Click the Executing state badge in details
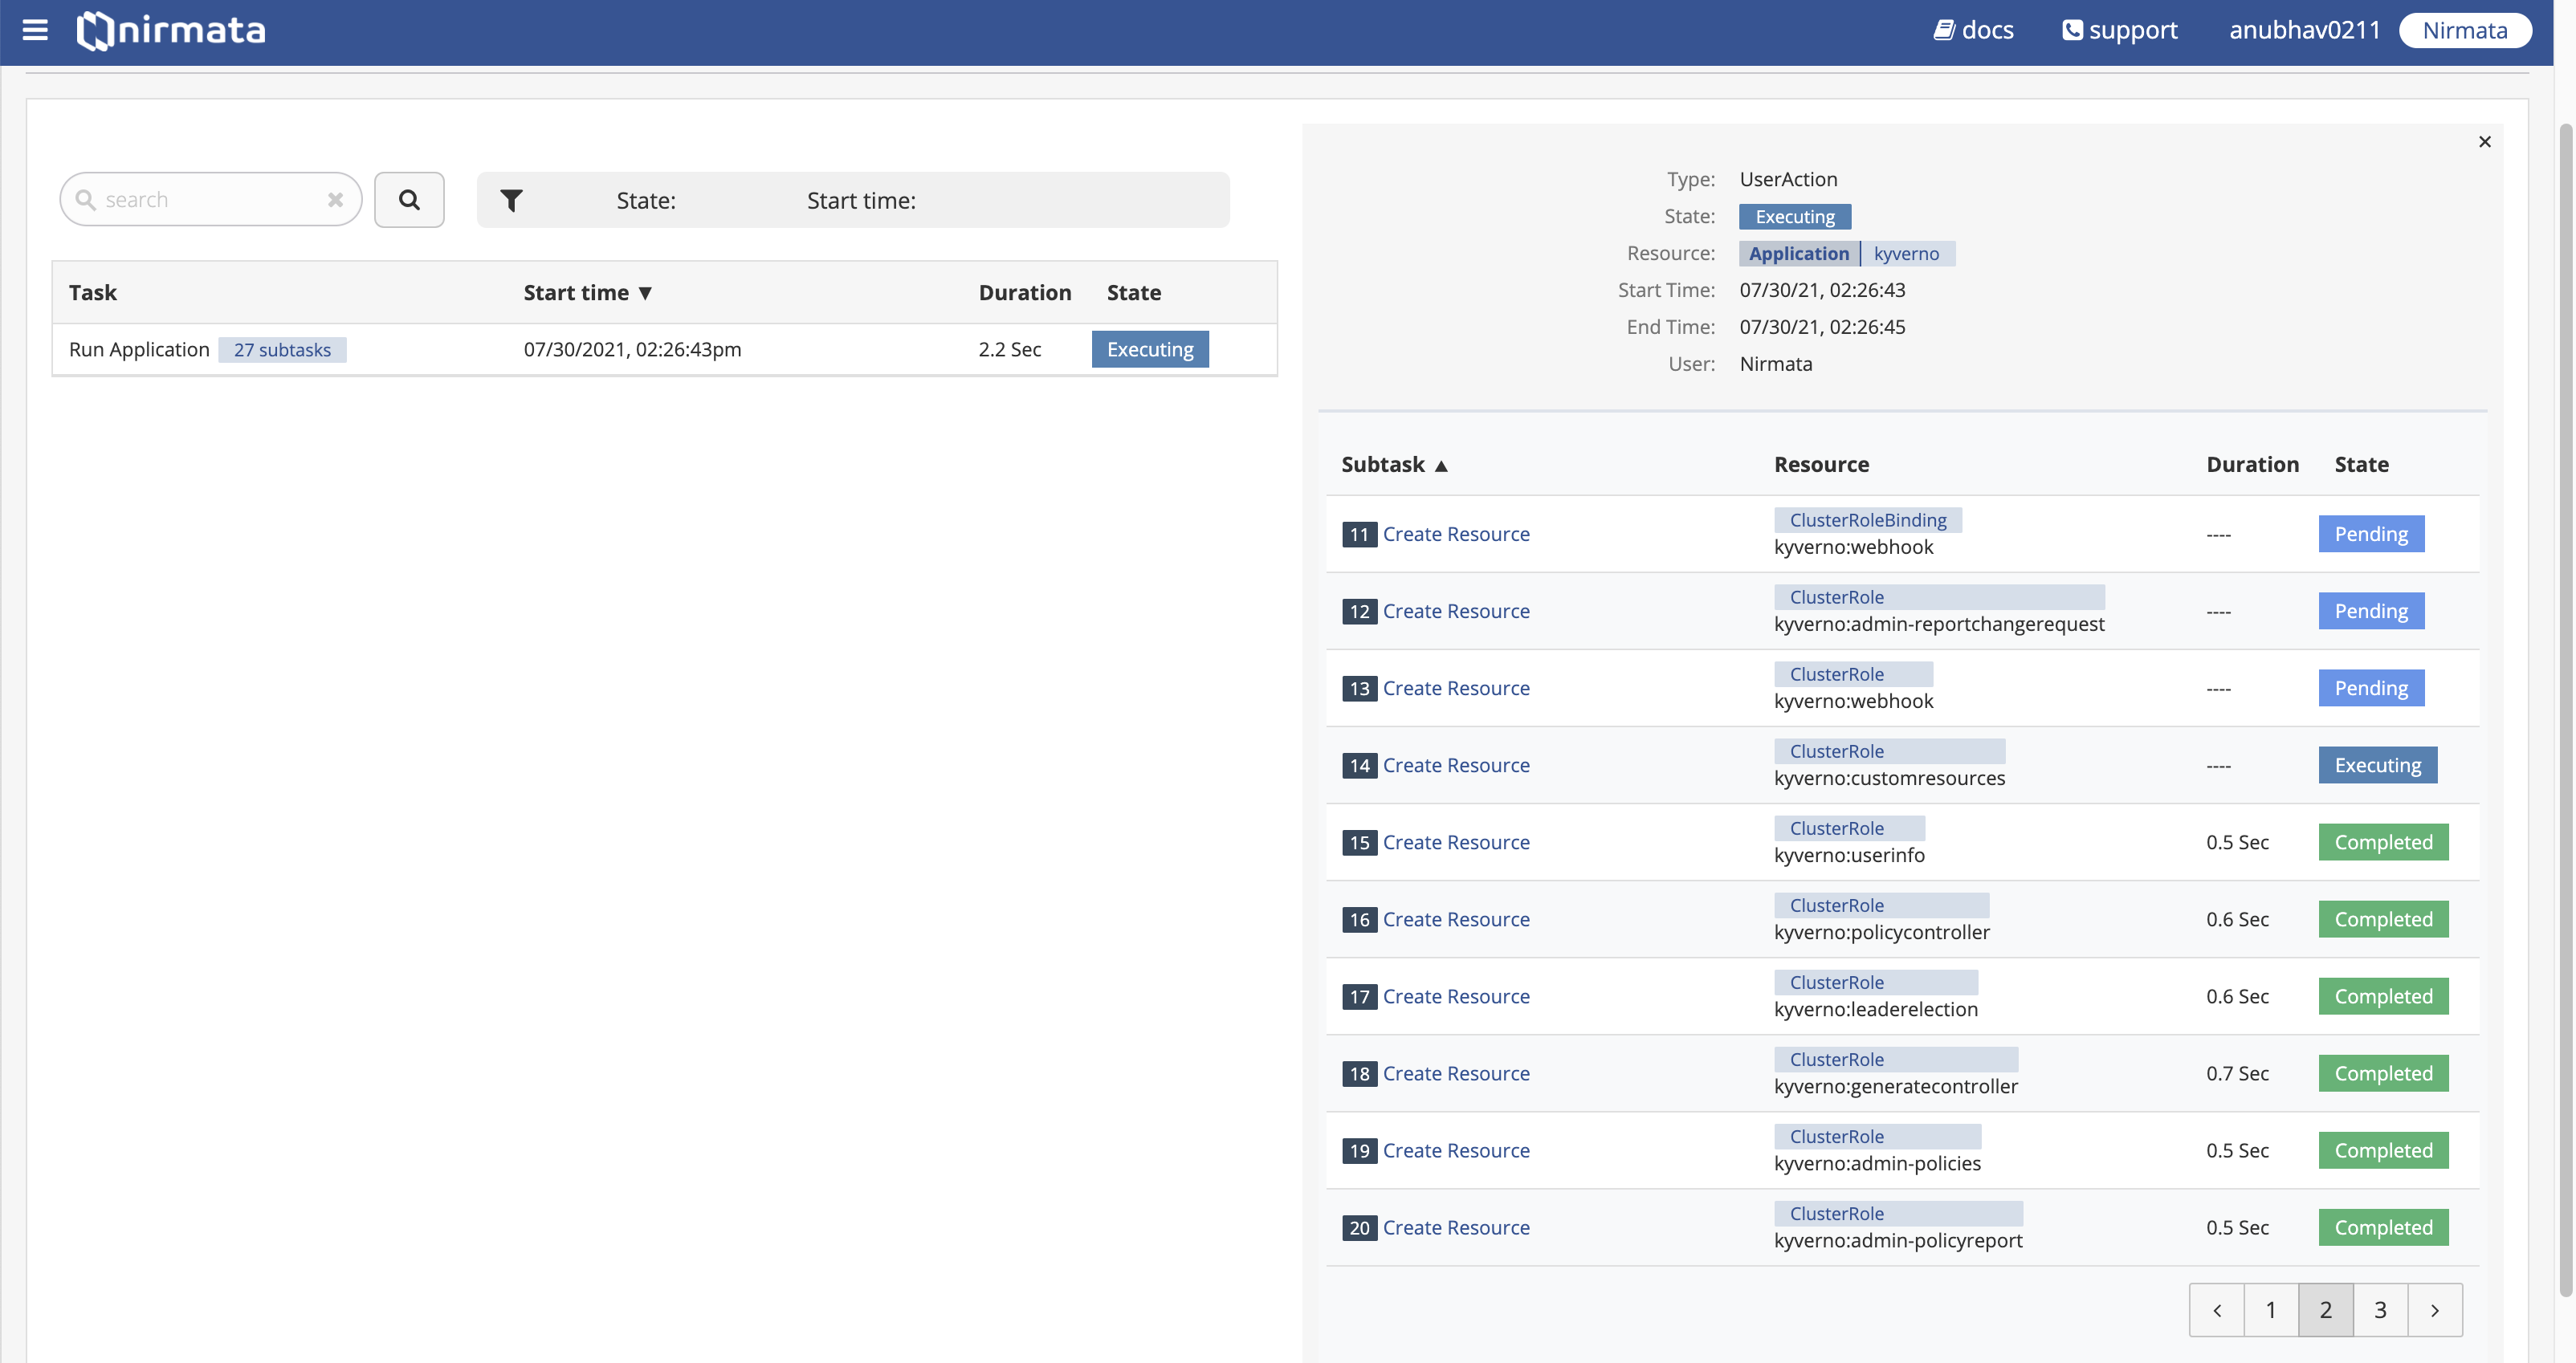The height and width of the screenshot is (1363, 2576). 1794,217
